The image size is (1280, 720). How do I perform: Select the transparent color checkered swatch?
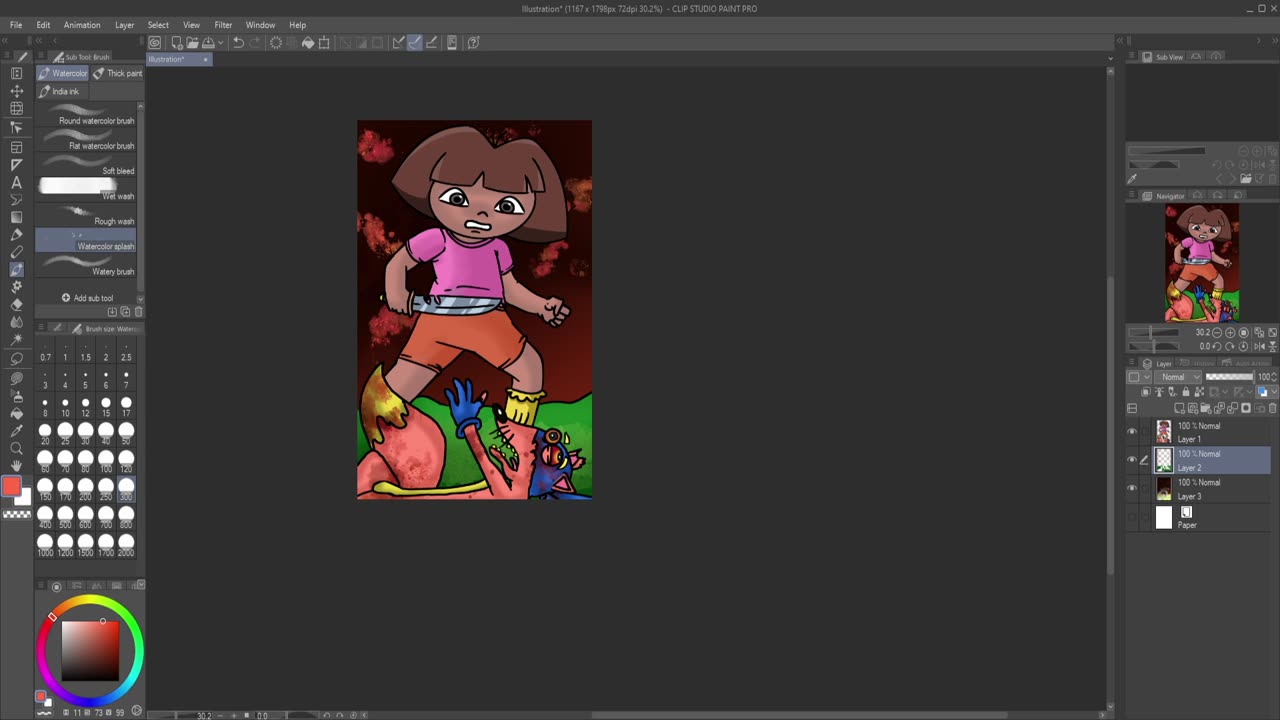click(x=17, y=514)
